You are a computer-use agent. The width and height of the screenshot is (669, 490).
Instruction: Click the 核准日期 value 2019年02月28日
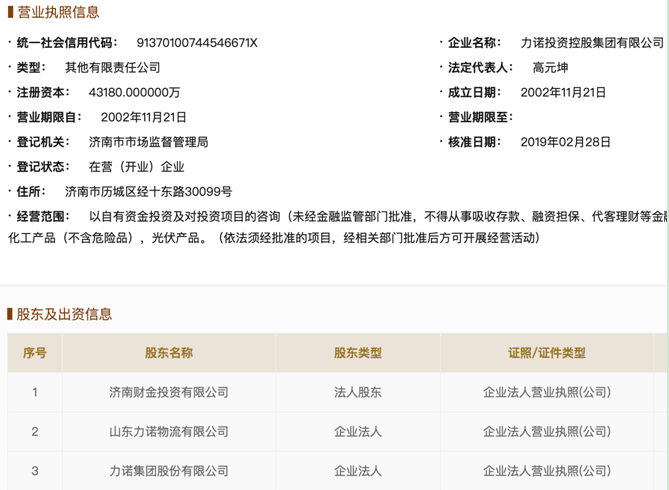pos(565,142)
